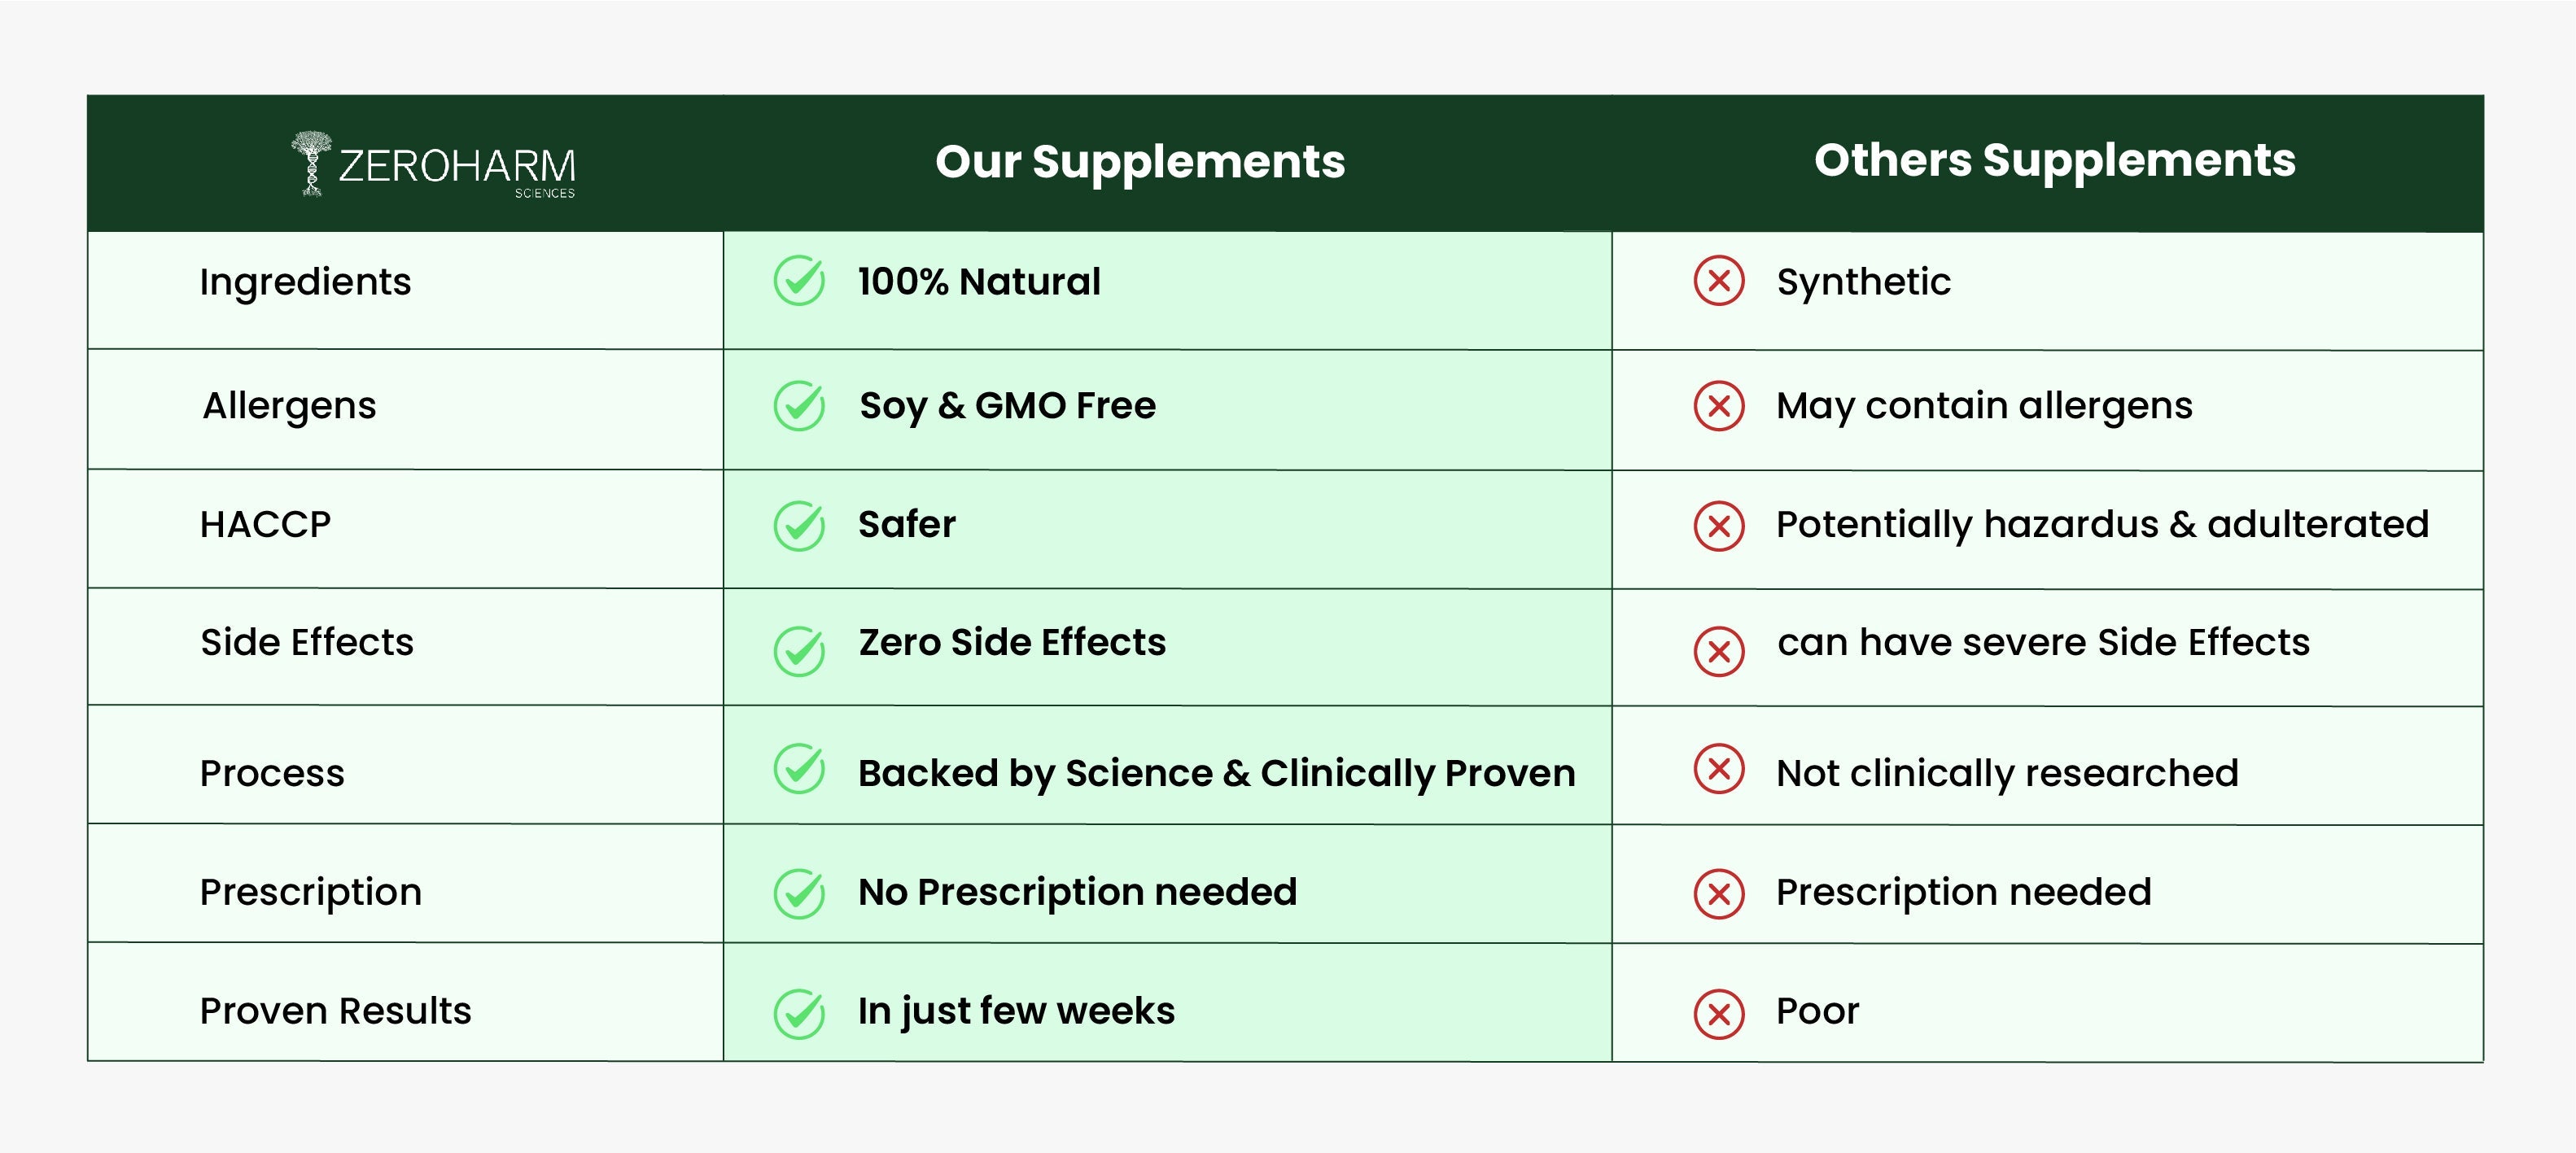Click green checkmark next to Zero Side Effects
The width and height of the screenshot is (2576, 1153).
click(x=799, y=652)
